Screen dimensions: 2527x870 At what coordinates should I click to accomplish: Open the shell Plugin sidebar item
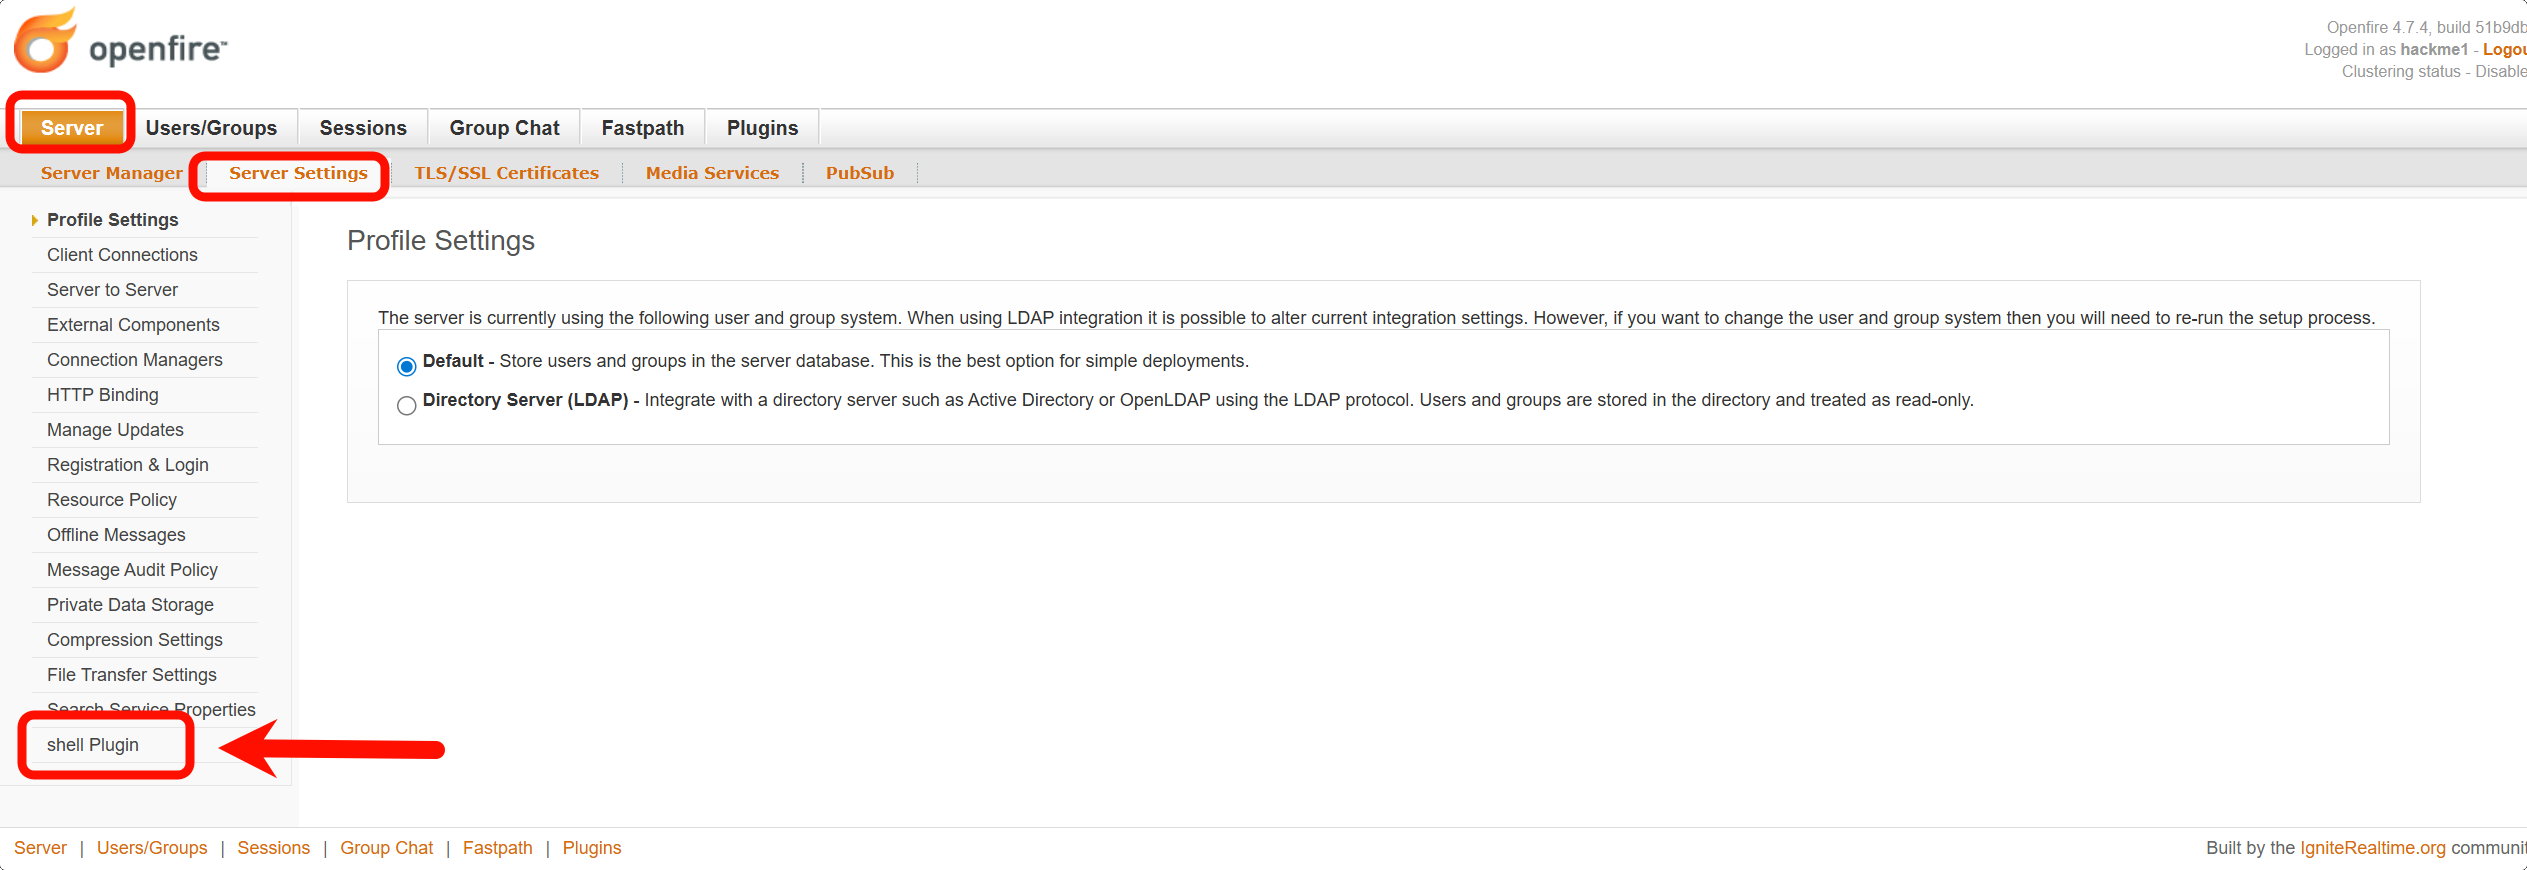[93, 745]
